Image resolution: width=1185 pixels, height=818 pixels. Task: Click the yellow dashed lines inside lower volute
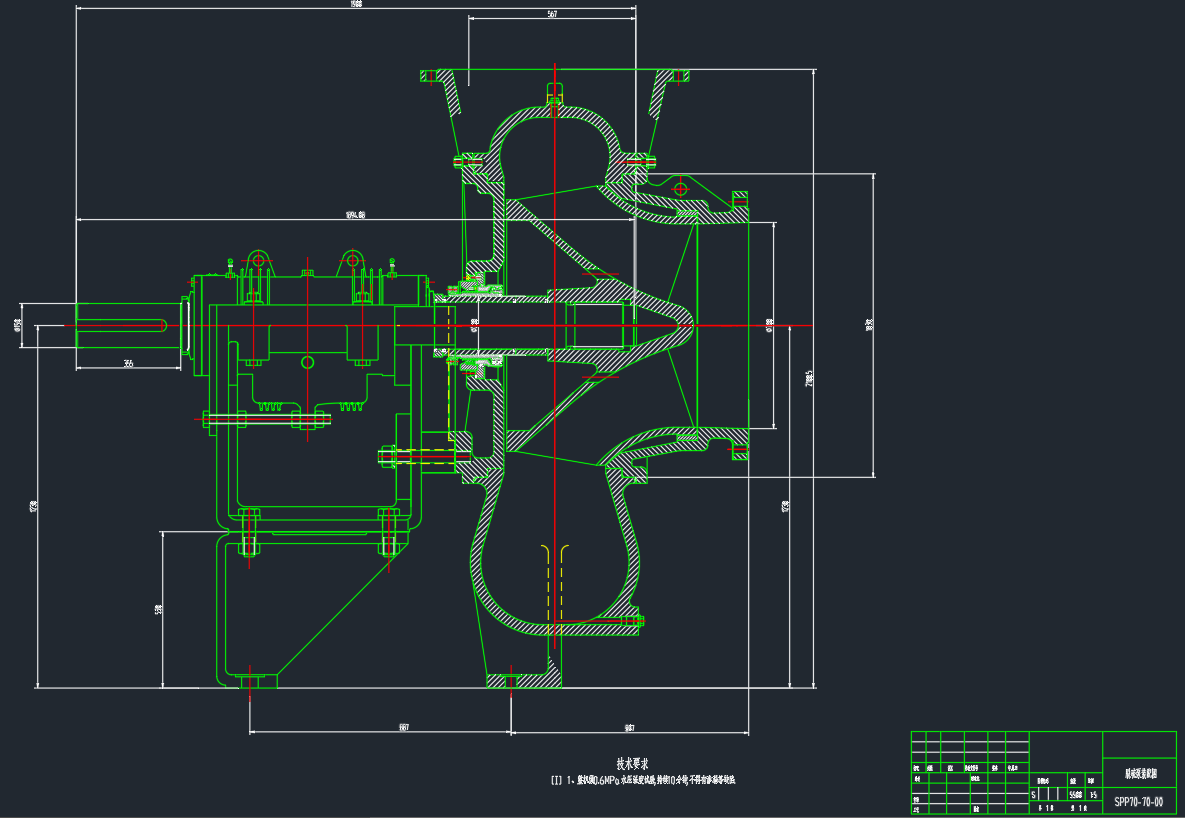coord(554,580)
